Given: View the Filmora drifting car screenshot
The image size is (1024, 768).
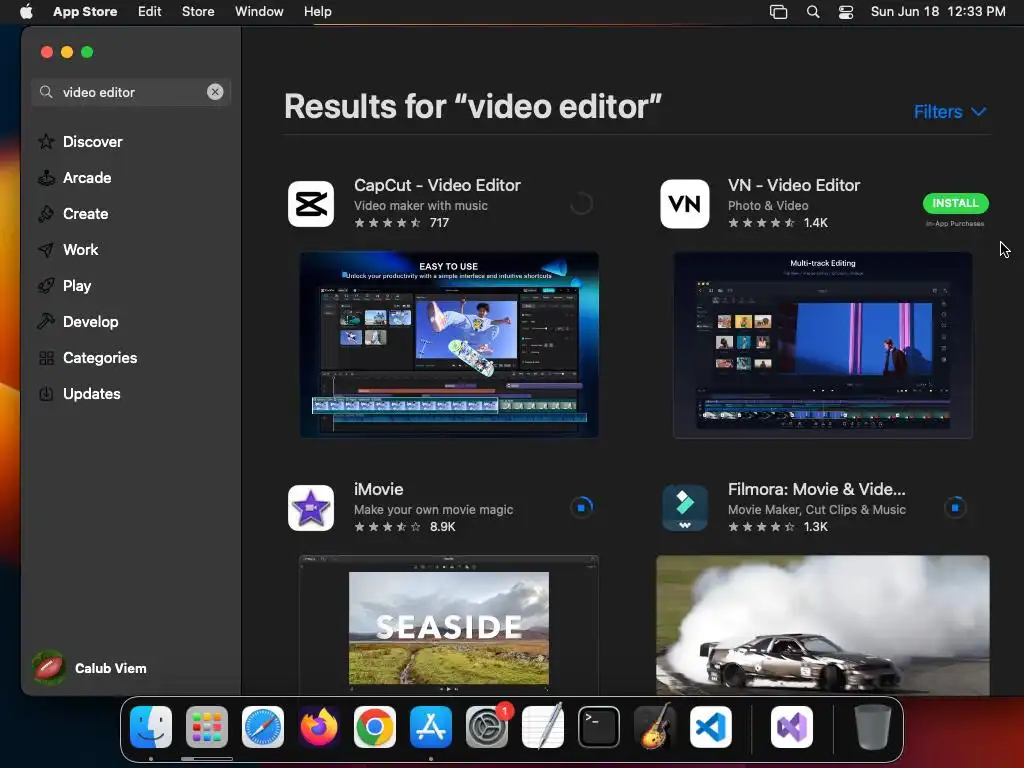Looking at the screenshot, I should tap(823, 625).
